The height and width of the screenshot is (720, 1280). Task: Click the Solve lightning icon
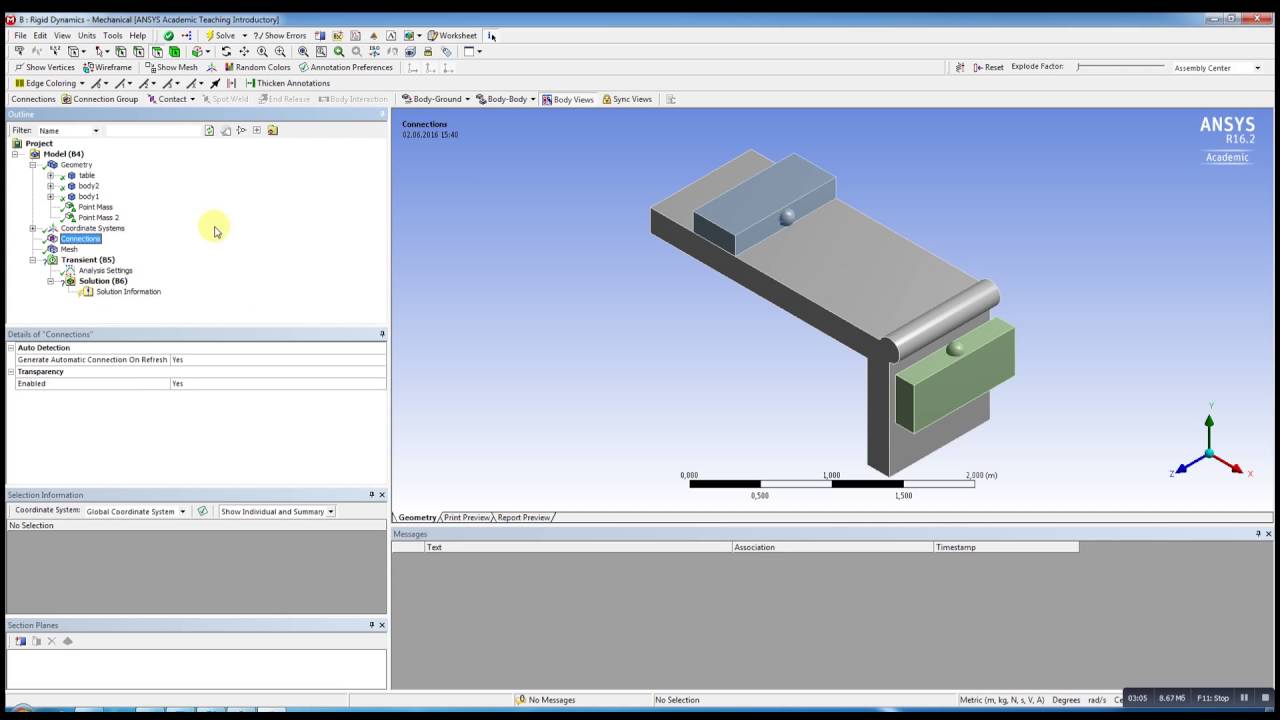(x=210, y=36)
